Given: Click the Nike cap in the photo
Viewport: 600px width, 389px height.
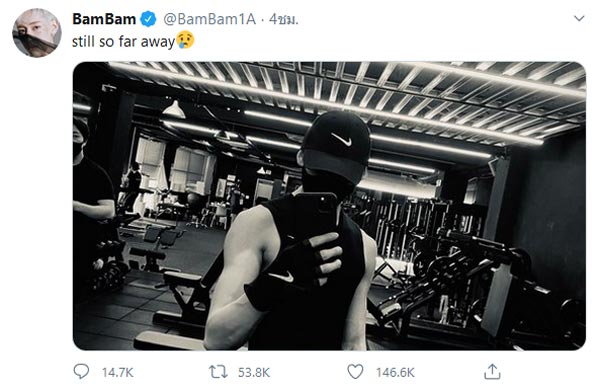Looking at the screenshot, I should [x=337, y=145].
